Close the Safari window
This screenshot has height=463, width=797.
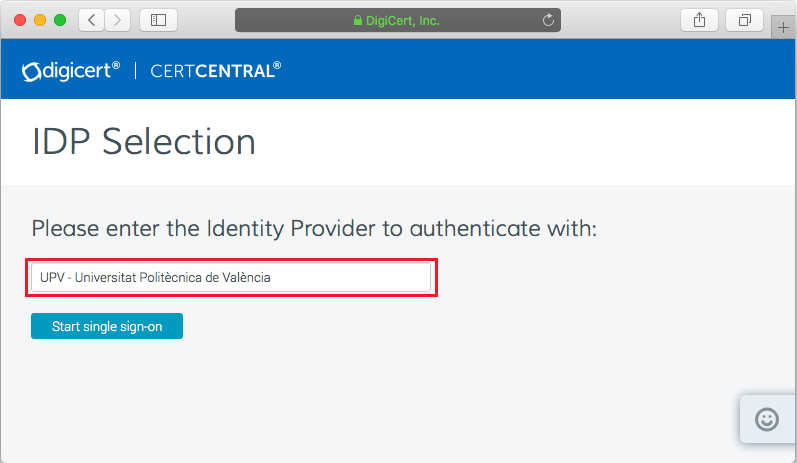[x=20, y=20]
